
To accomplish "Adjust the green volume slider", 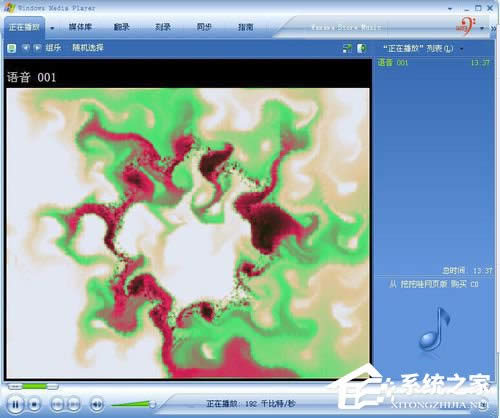I will 133,404.
